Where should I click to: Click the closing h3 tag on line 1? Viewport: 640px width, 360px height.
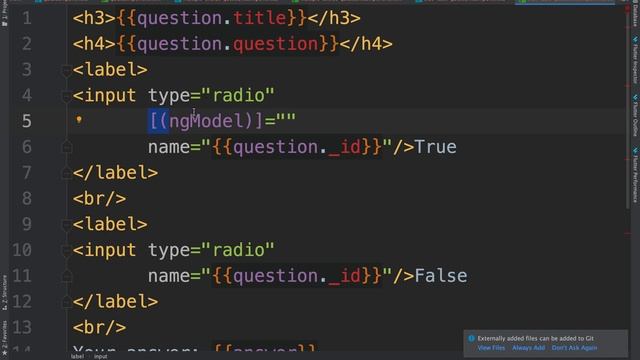[334, 18]
